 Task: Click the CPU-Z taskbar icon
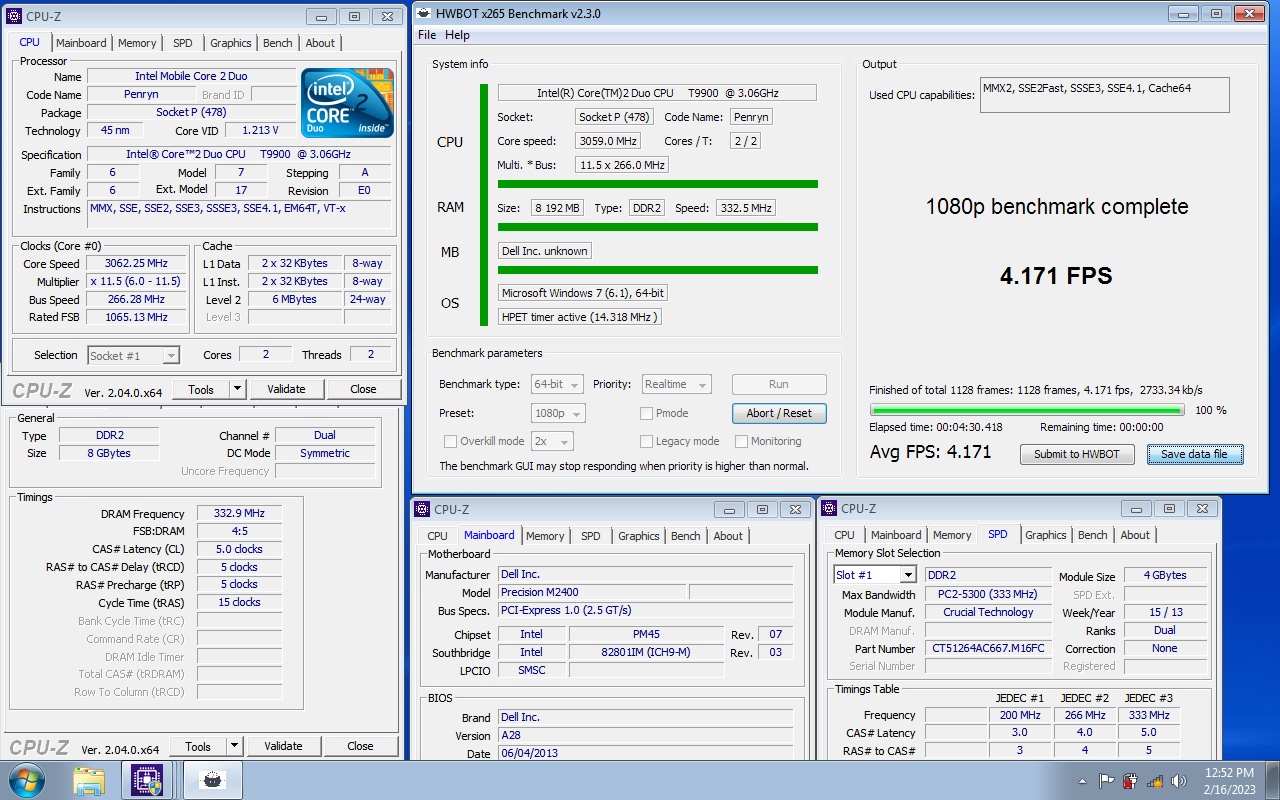click(148, 780)
